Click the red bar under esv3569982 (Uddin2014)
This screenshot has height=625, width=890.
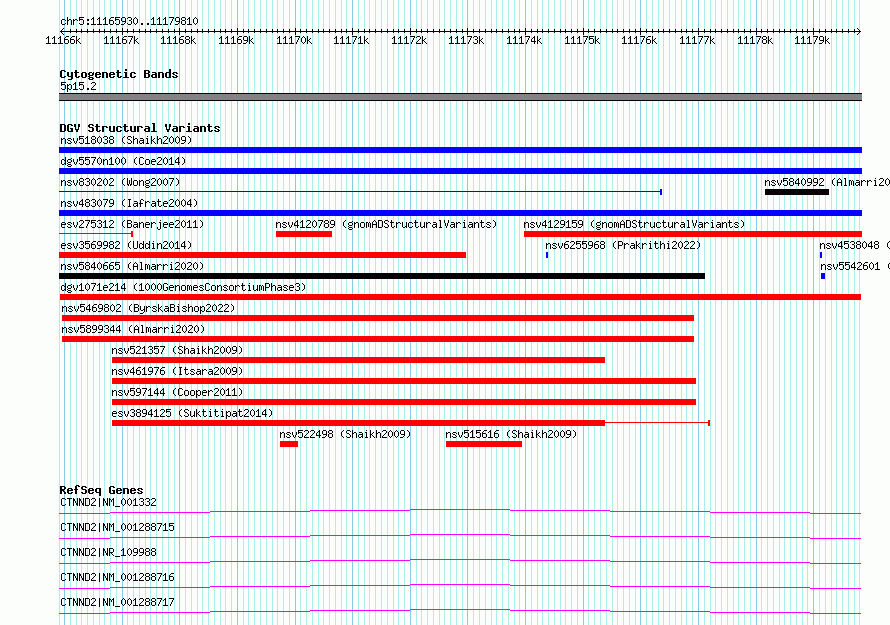pyautogui.click(x=262, y=255)
